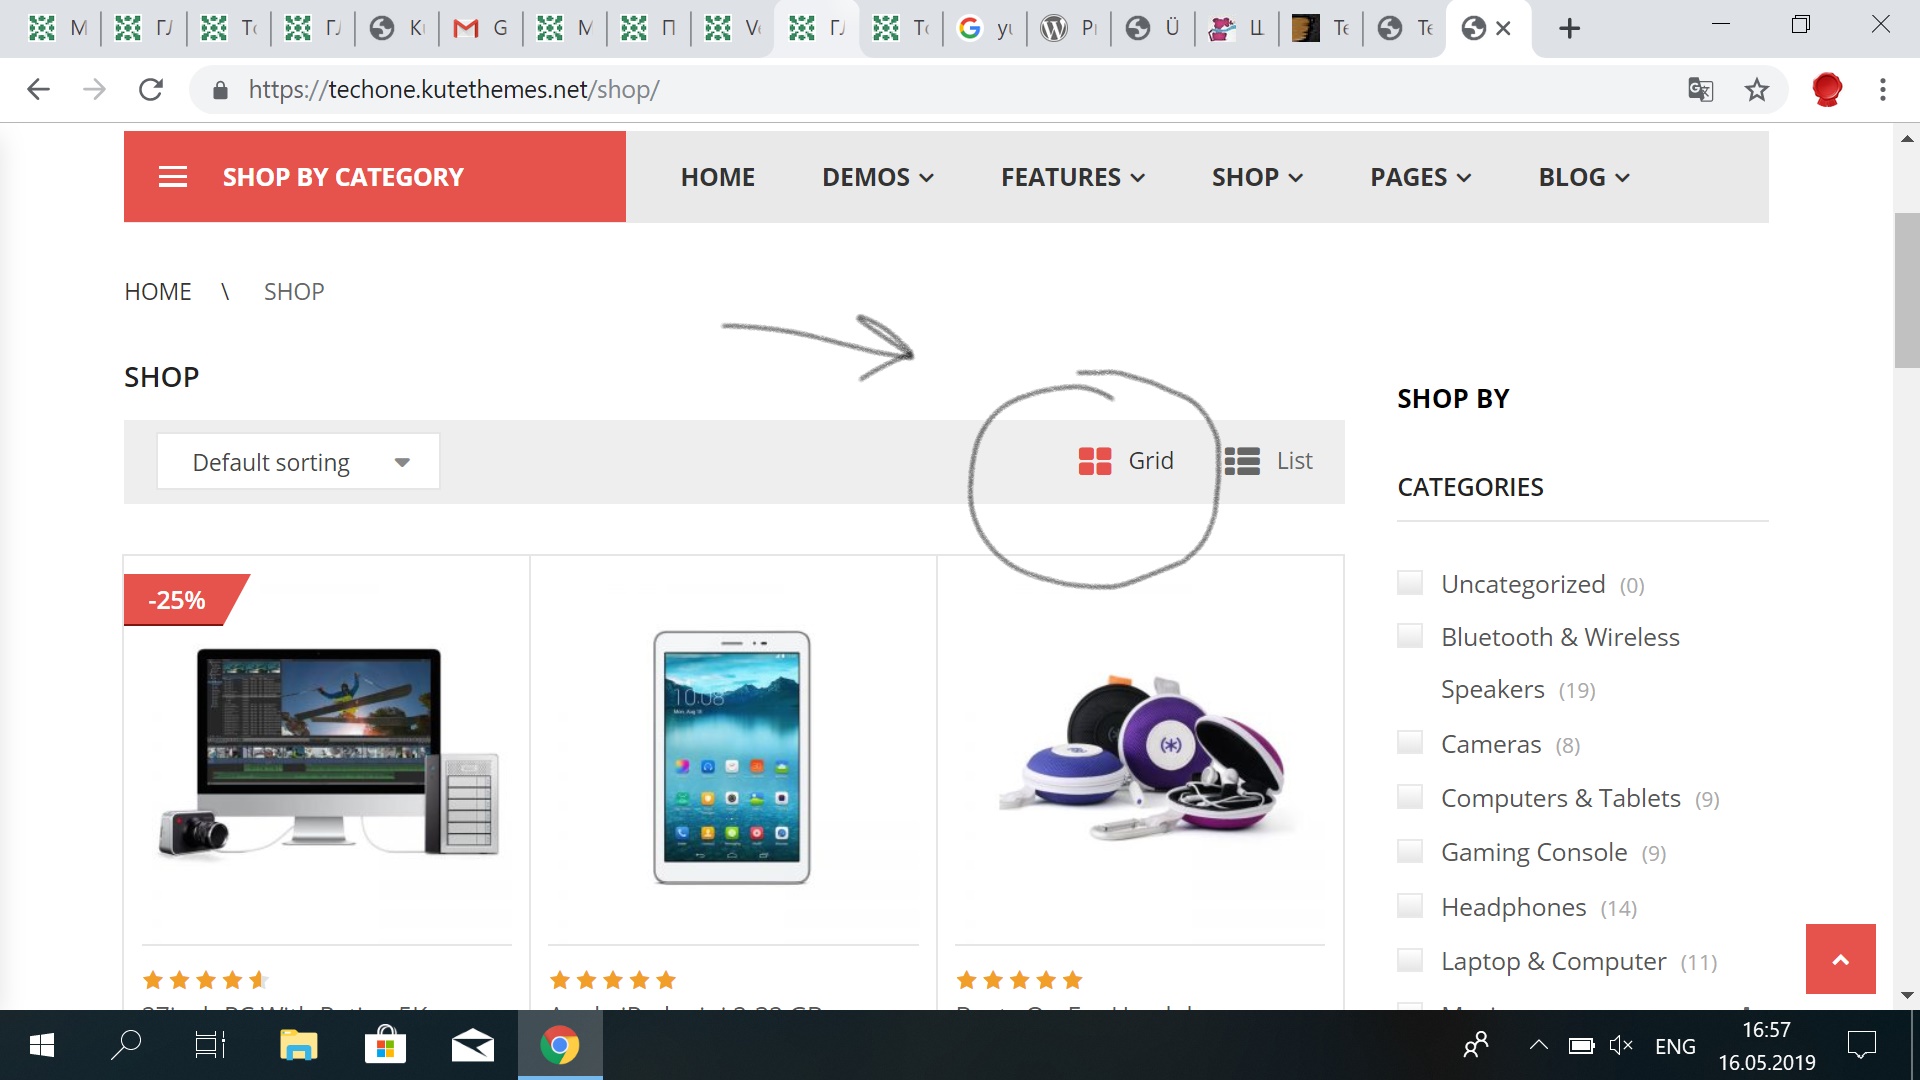Check the Laptop & Computer box
1920x1080 pixels.
click(x=1410, y=960)
